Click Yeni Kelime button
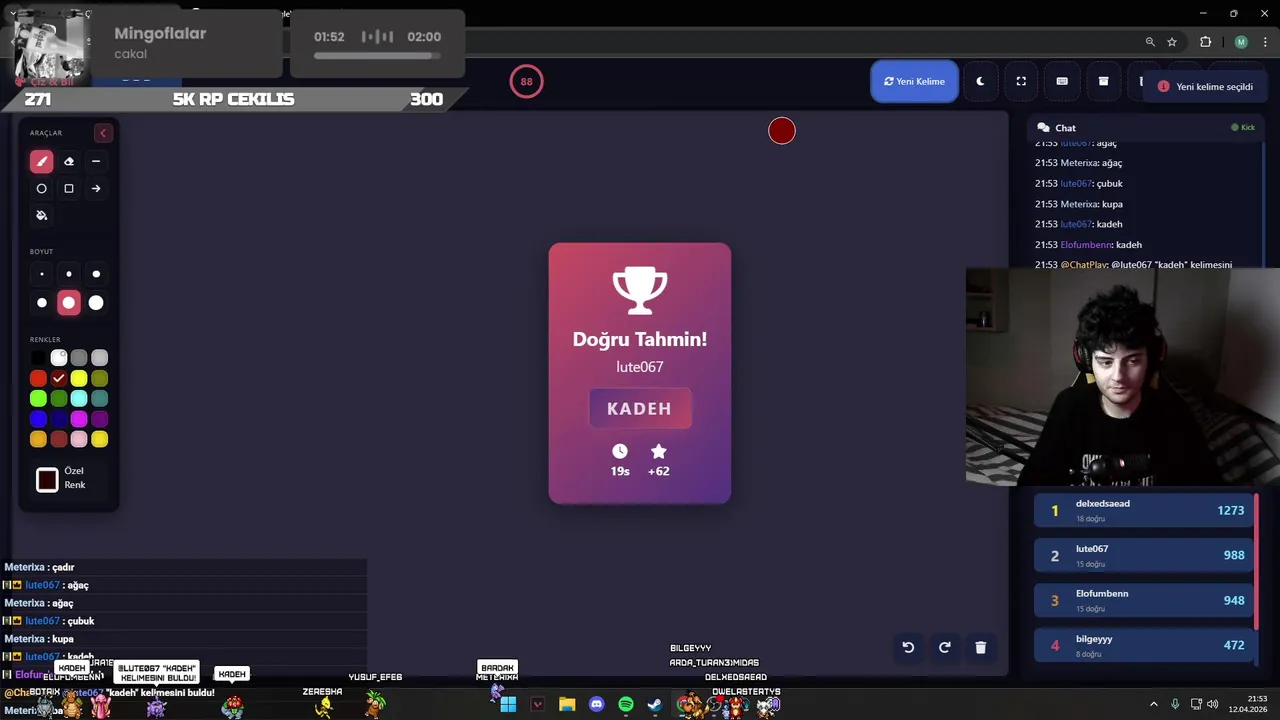Screen dimensions: 1280x720 (914, 81)
